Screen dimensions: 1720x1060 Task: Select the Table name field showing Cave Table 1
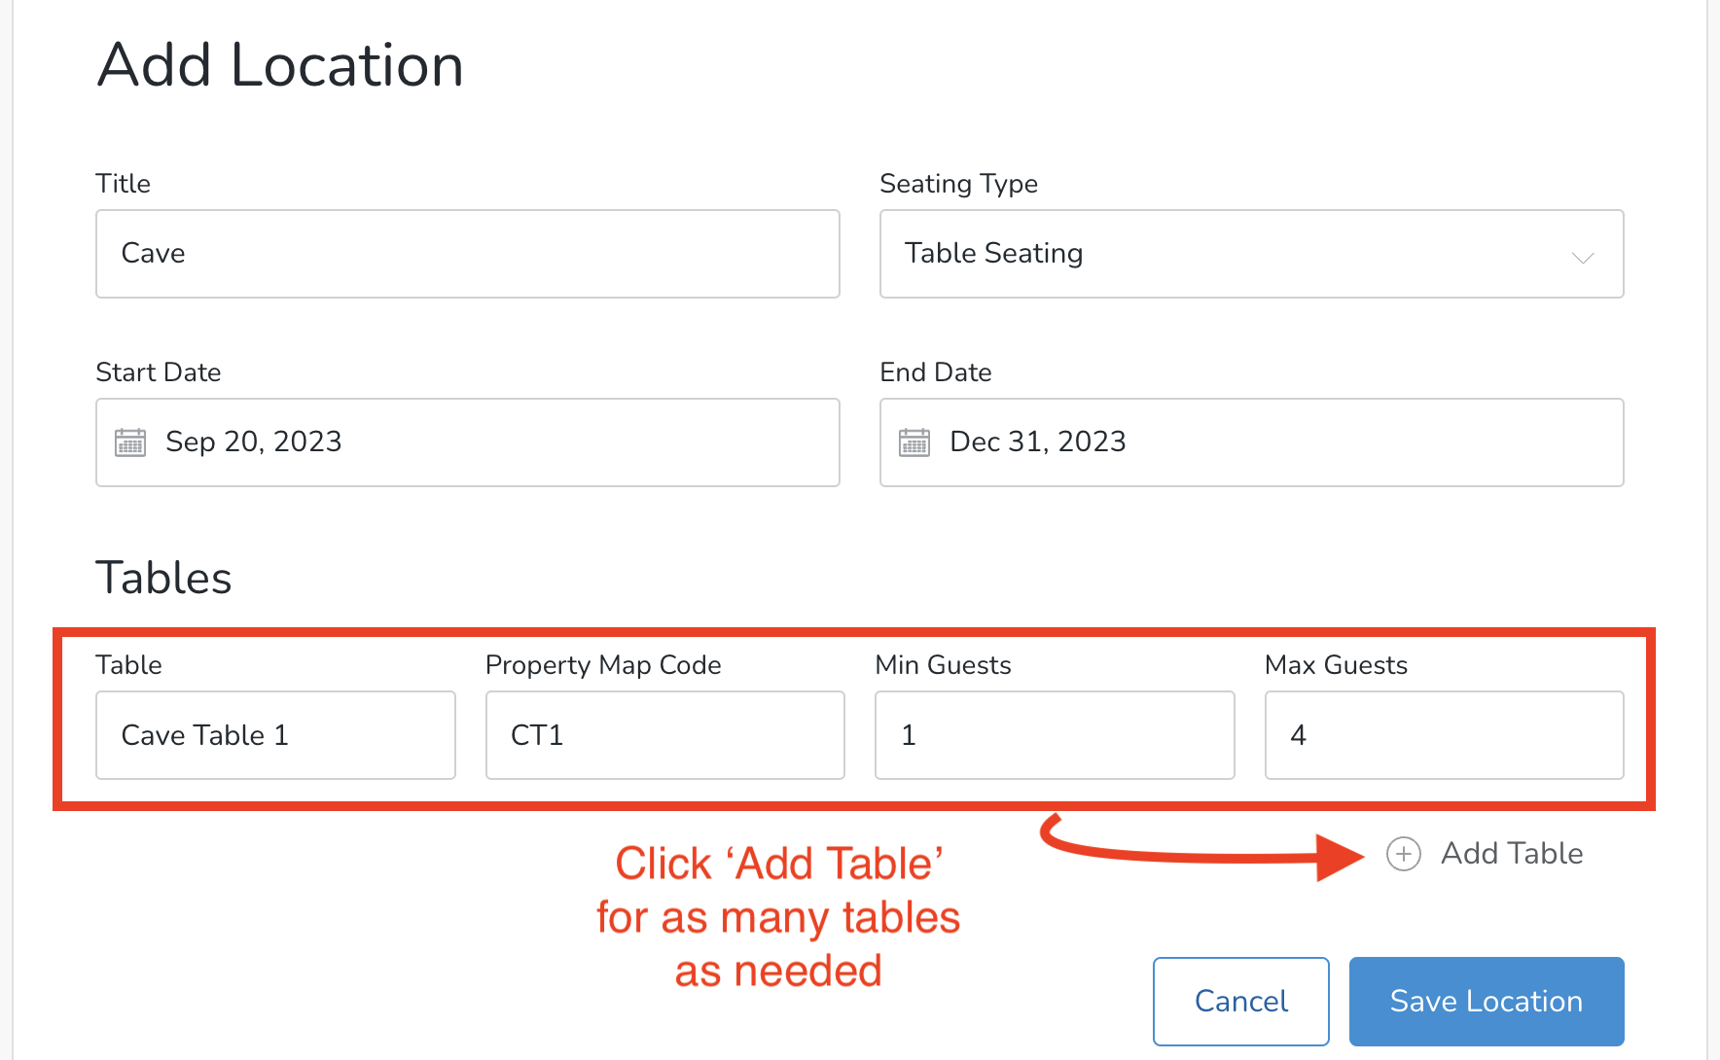(274, 735)
